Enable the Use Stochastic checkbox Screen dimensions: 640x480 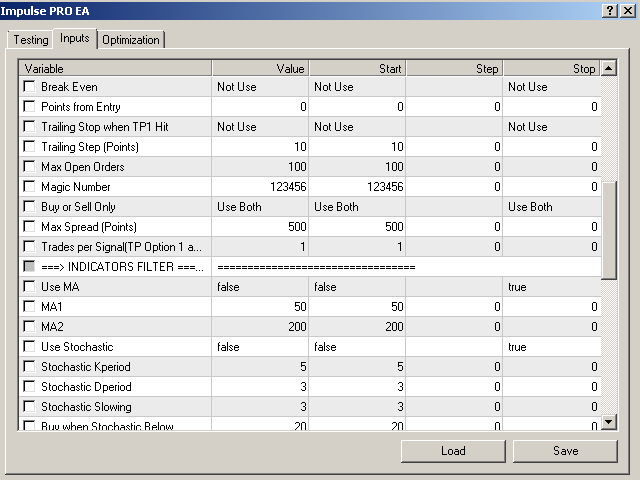(29, 347)
